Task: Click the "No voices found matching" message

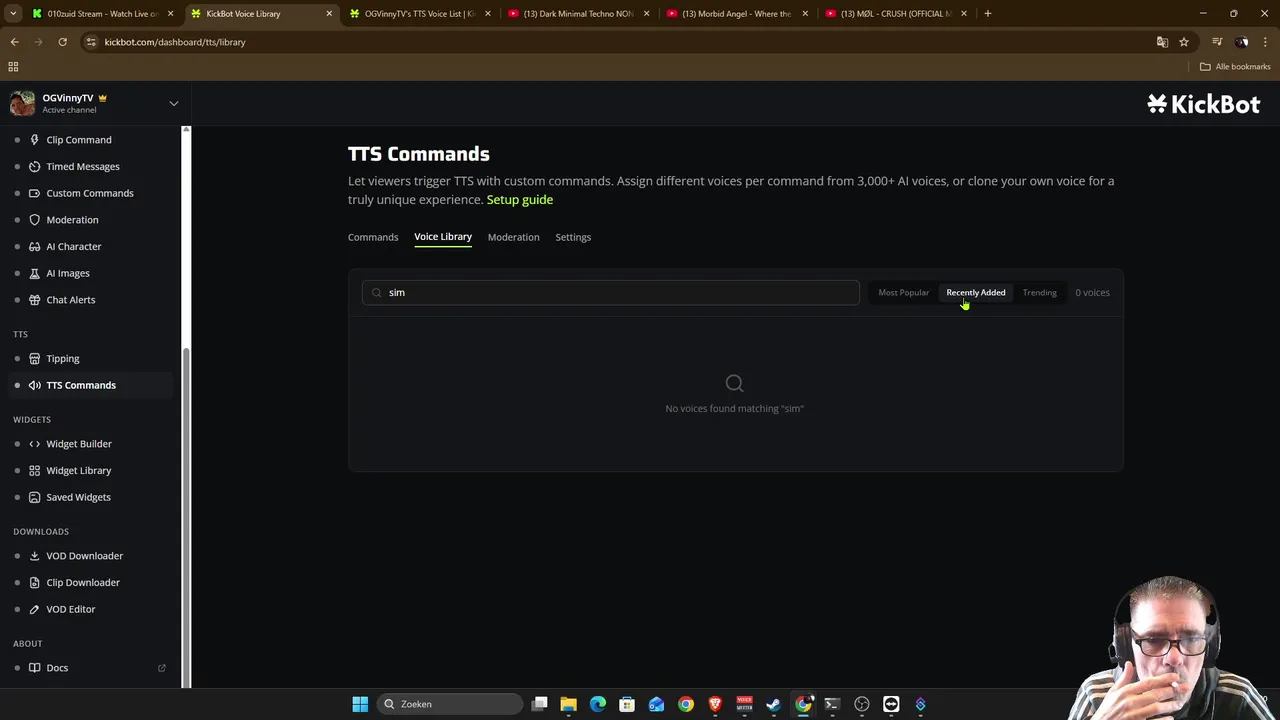Action: point(735,408)
